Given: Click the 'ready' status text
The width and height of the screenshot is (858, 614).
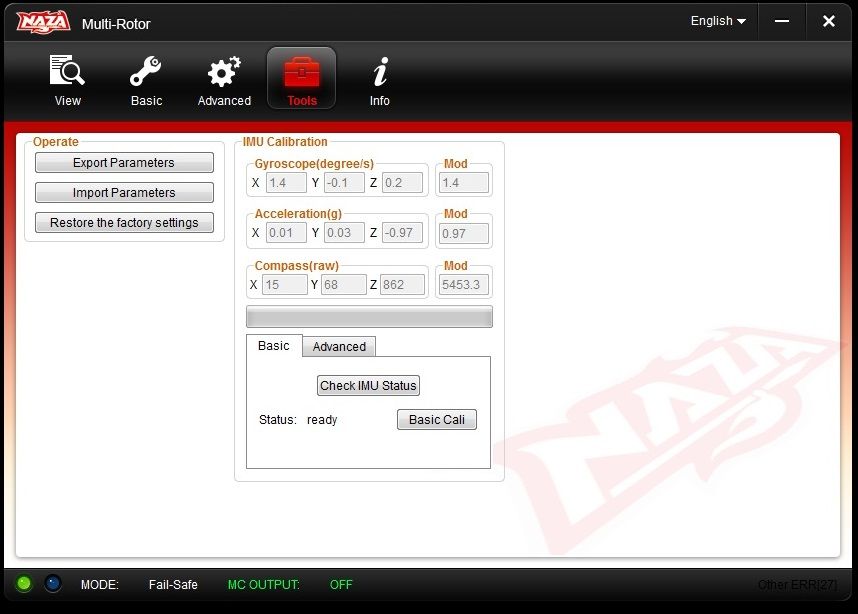Looking at the screenshot, I should click(x=322, y=420).
